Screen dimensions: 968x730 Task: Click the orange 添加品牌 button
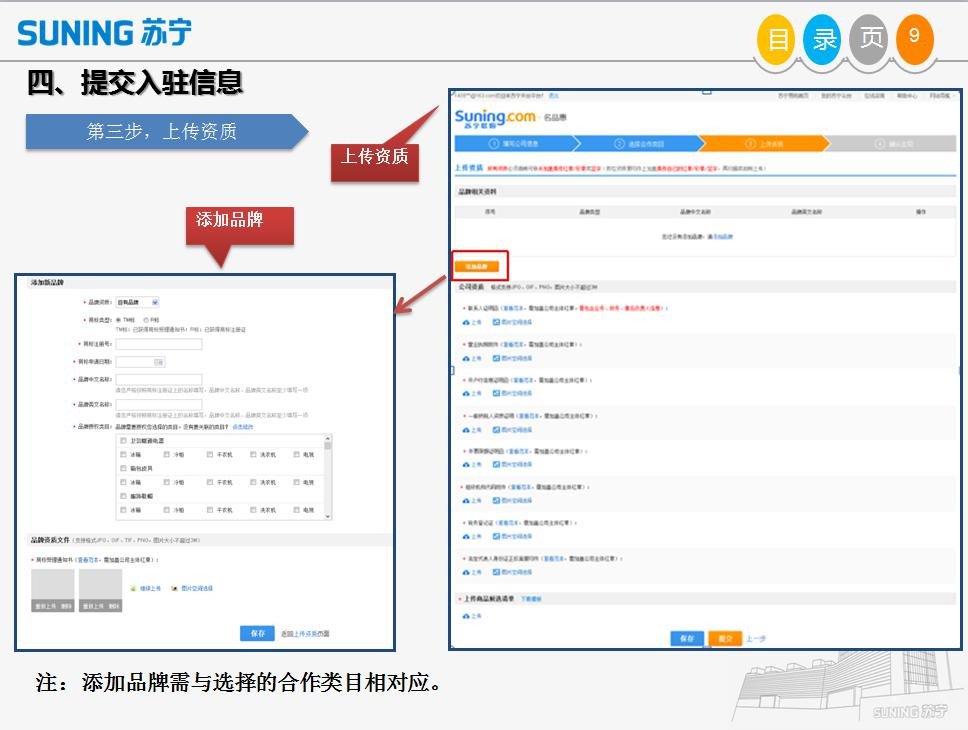click(x=477, y=267)
